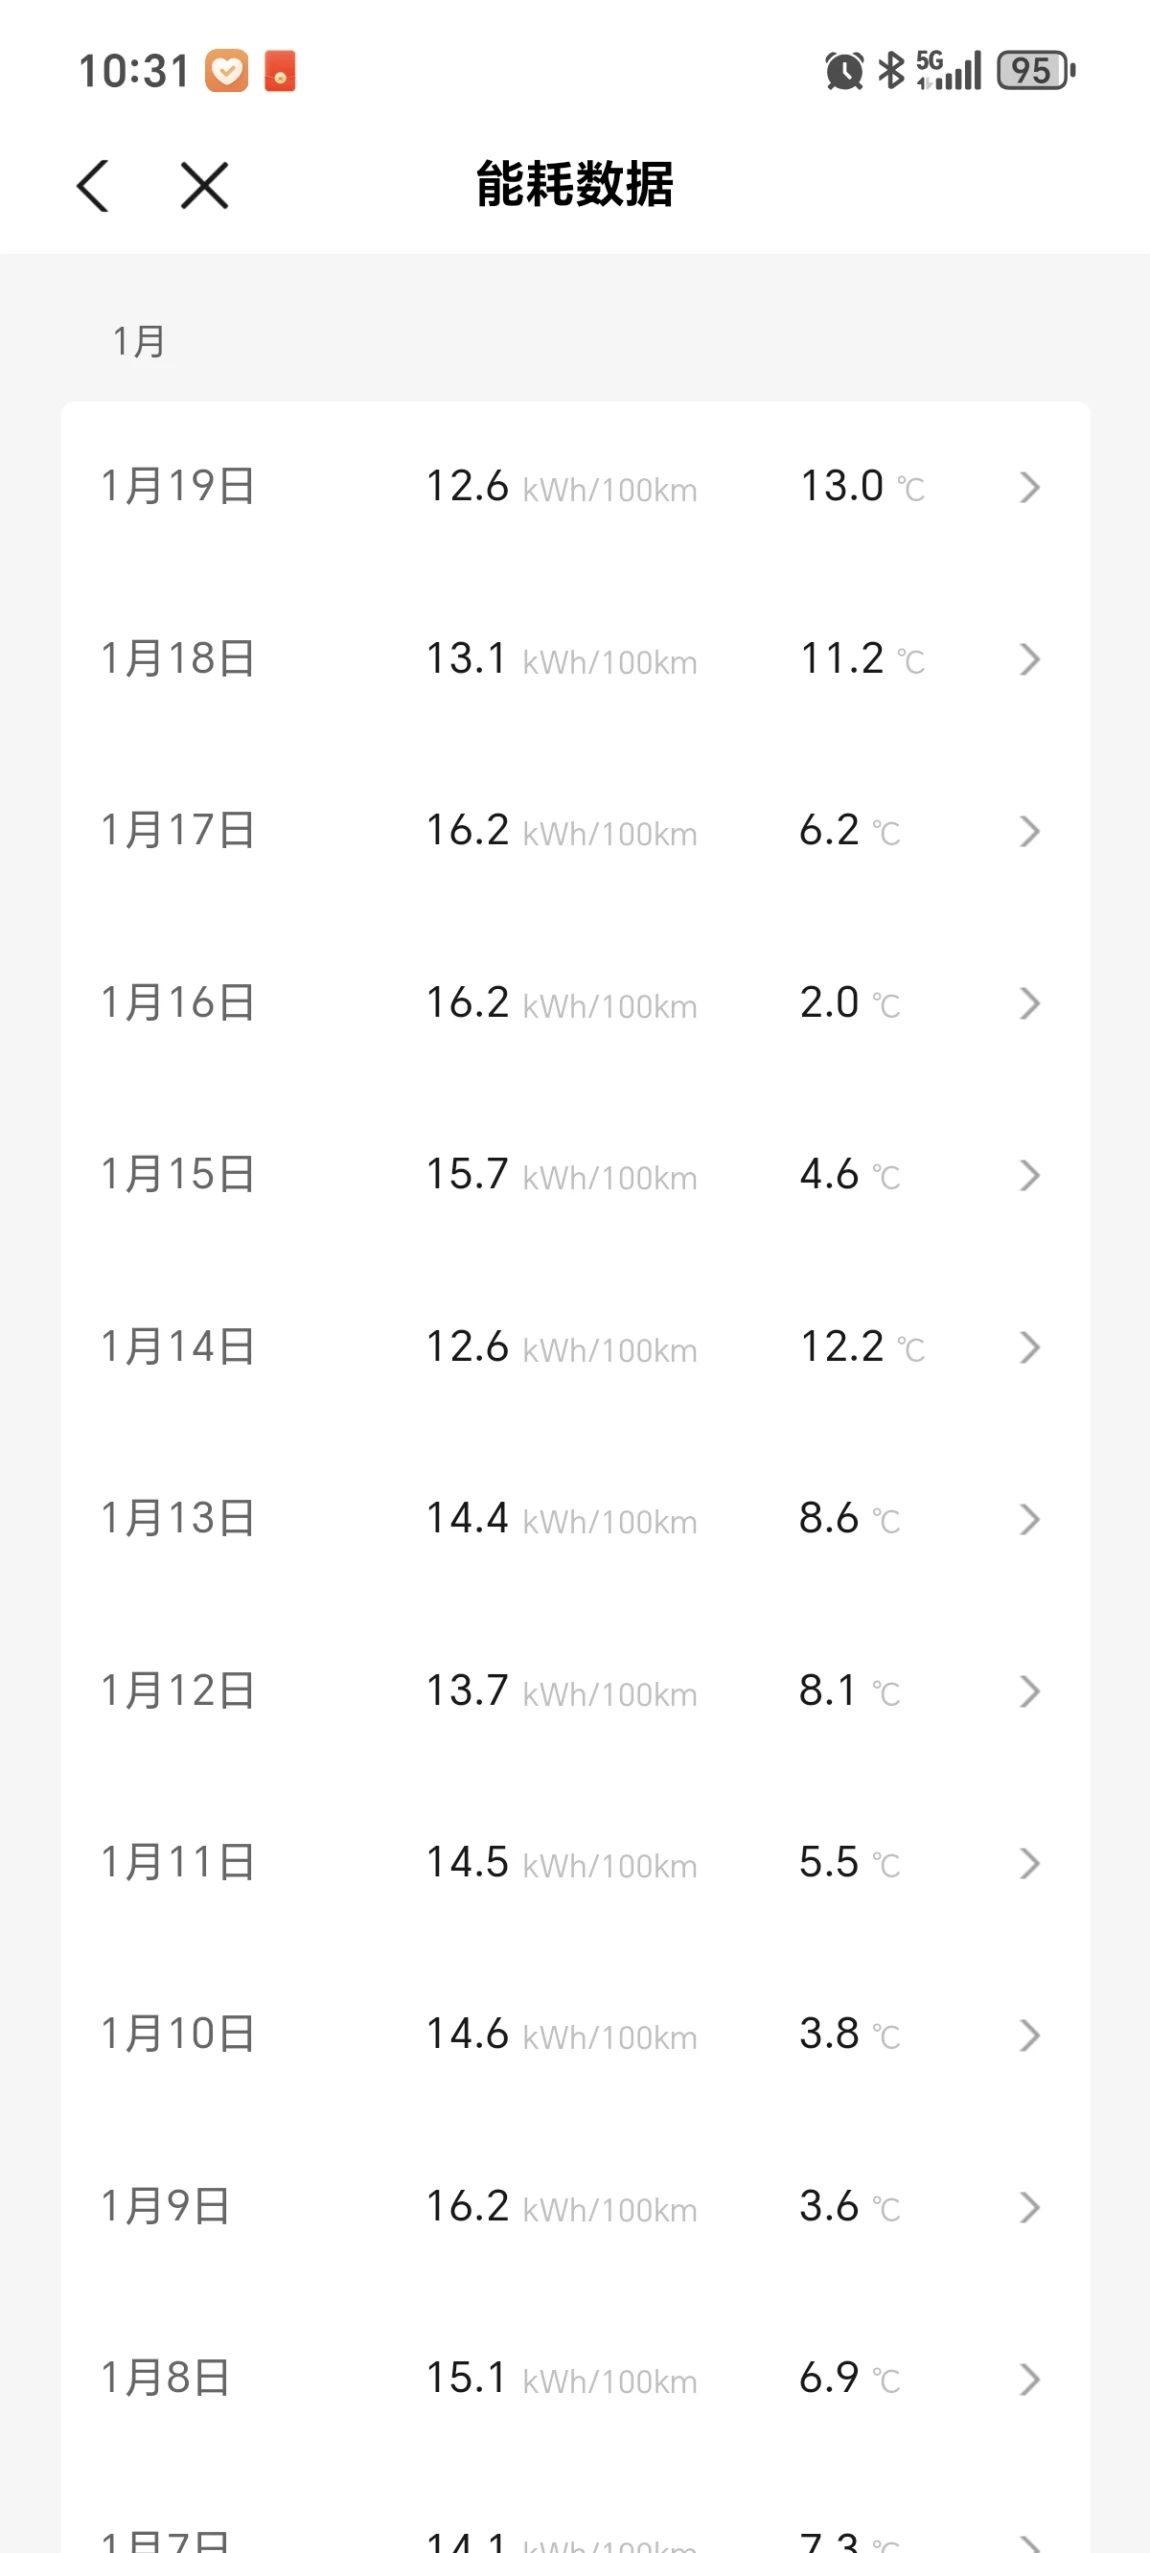Image resolution: width=1150 pixels, height=2553 pixels.
Task: Tap the 5G signal strength icon
Action: (x=949, y=71)
